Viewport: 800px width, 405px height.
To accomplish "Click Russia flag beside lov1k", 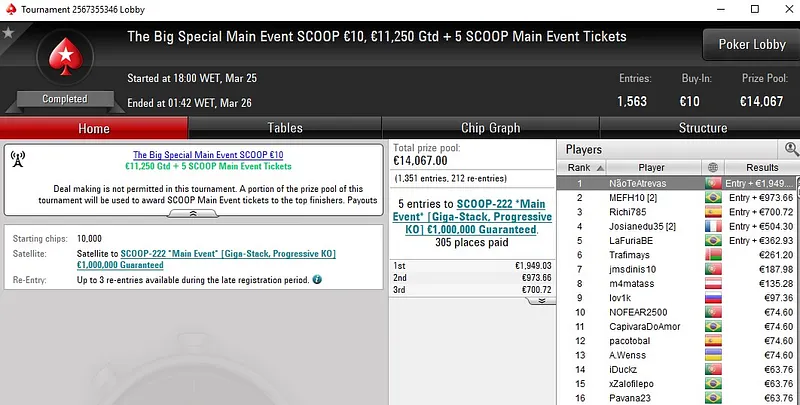I will pos(712,298).
